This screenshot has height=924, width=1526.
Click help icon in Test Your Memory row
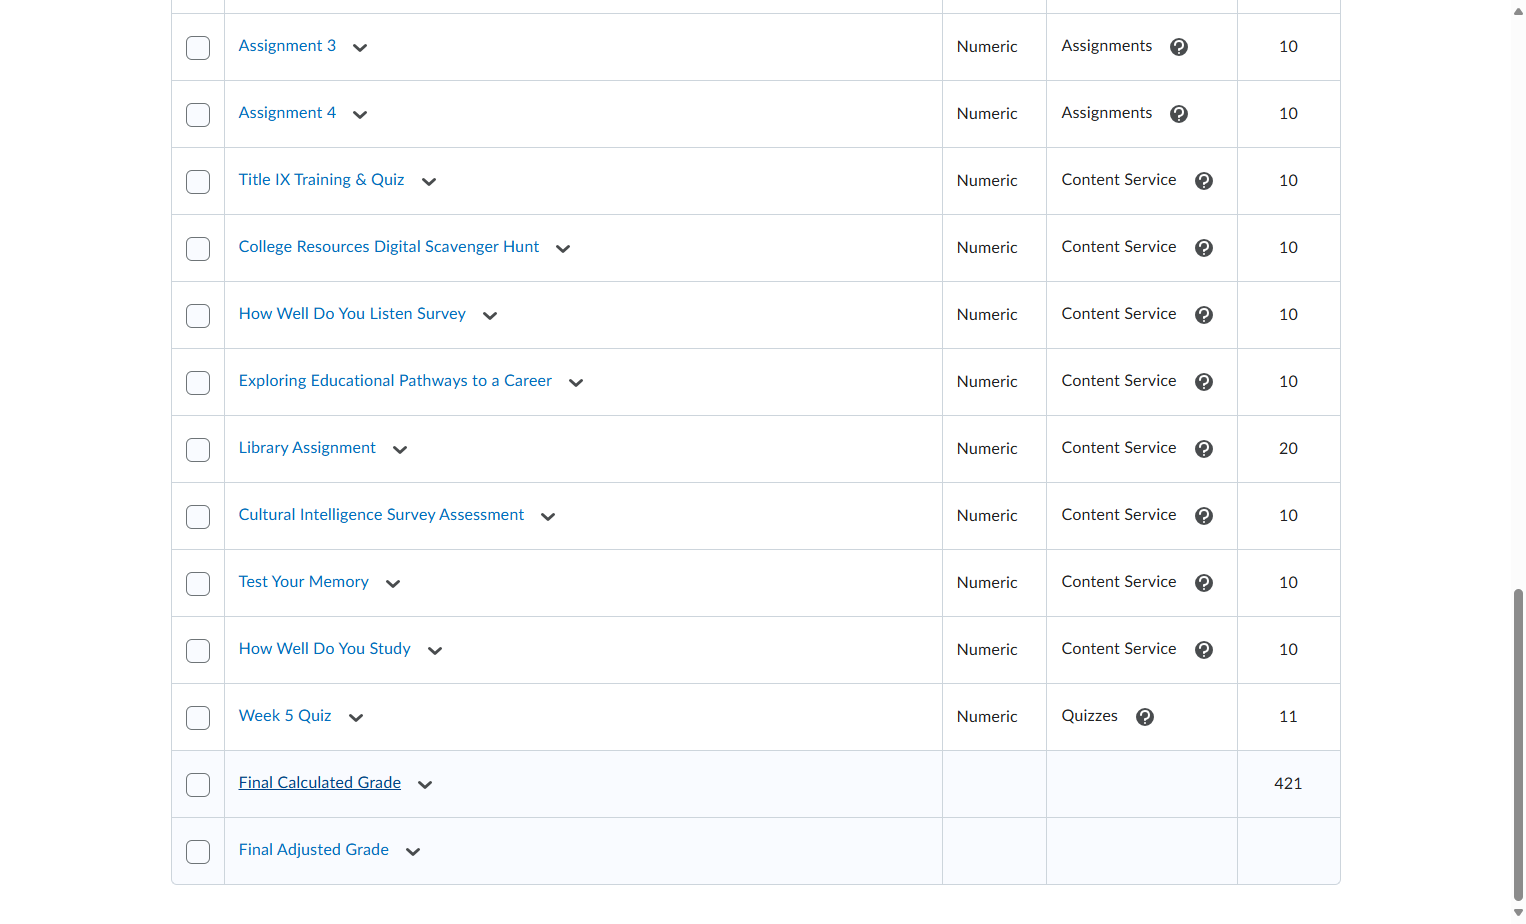pyautogui.click(x=1204, y=583)
